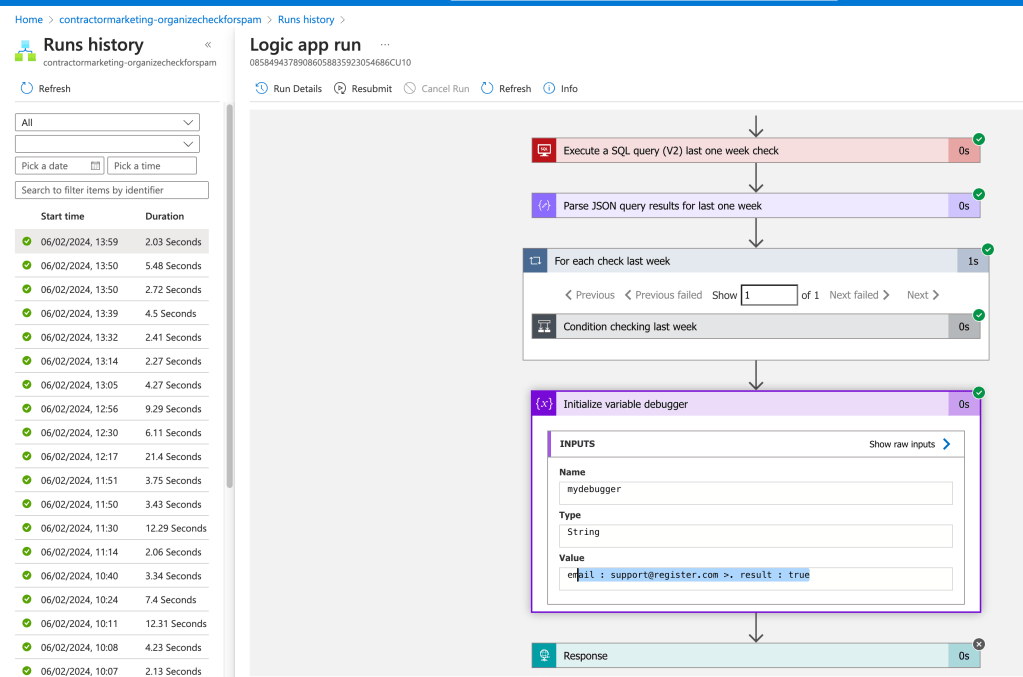The height and width of the screenshot is (677, 1023).
Task: Click green success badge on Execute a SQL query
Action: [x=979, y=139]
